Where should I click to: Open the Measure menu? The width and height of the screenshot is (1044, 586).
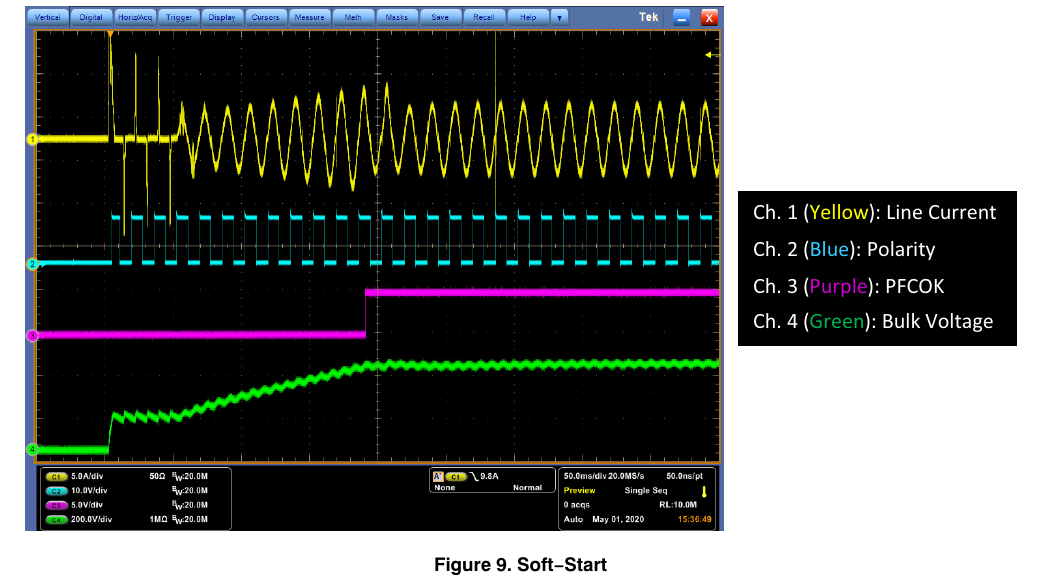(310, 18)
